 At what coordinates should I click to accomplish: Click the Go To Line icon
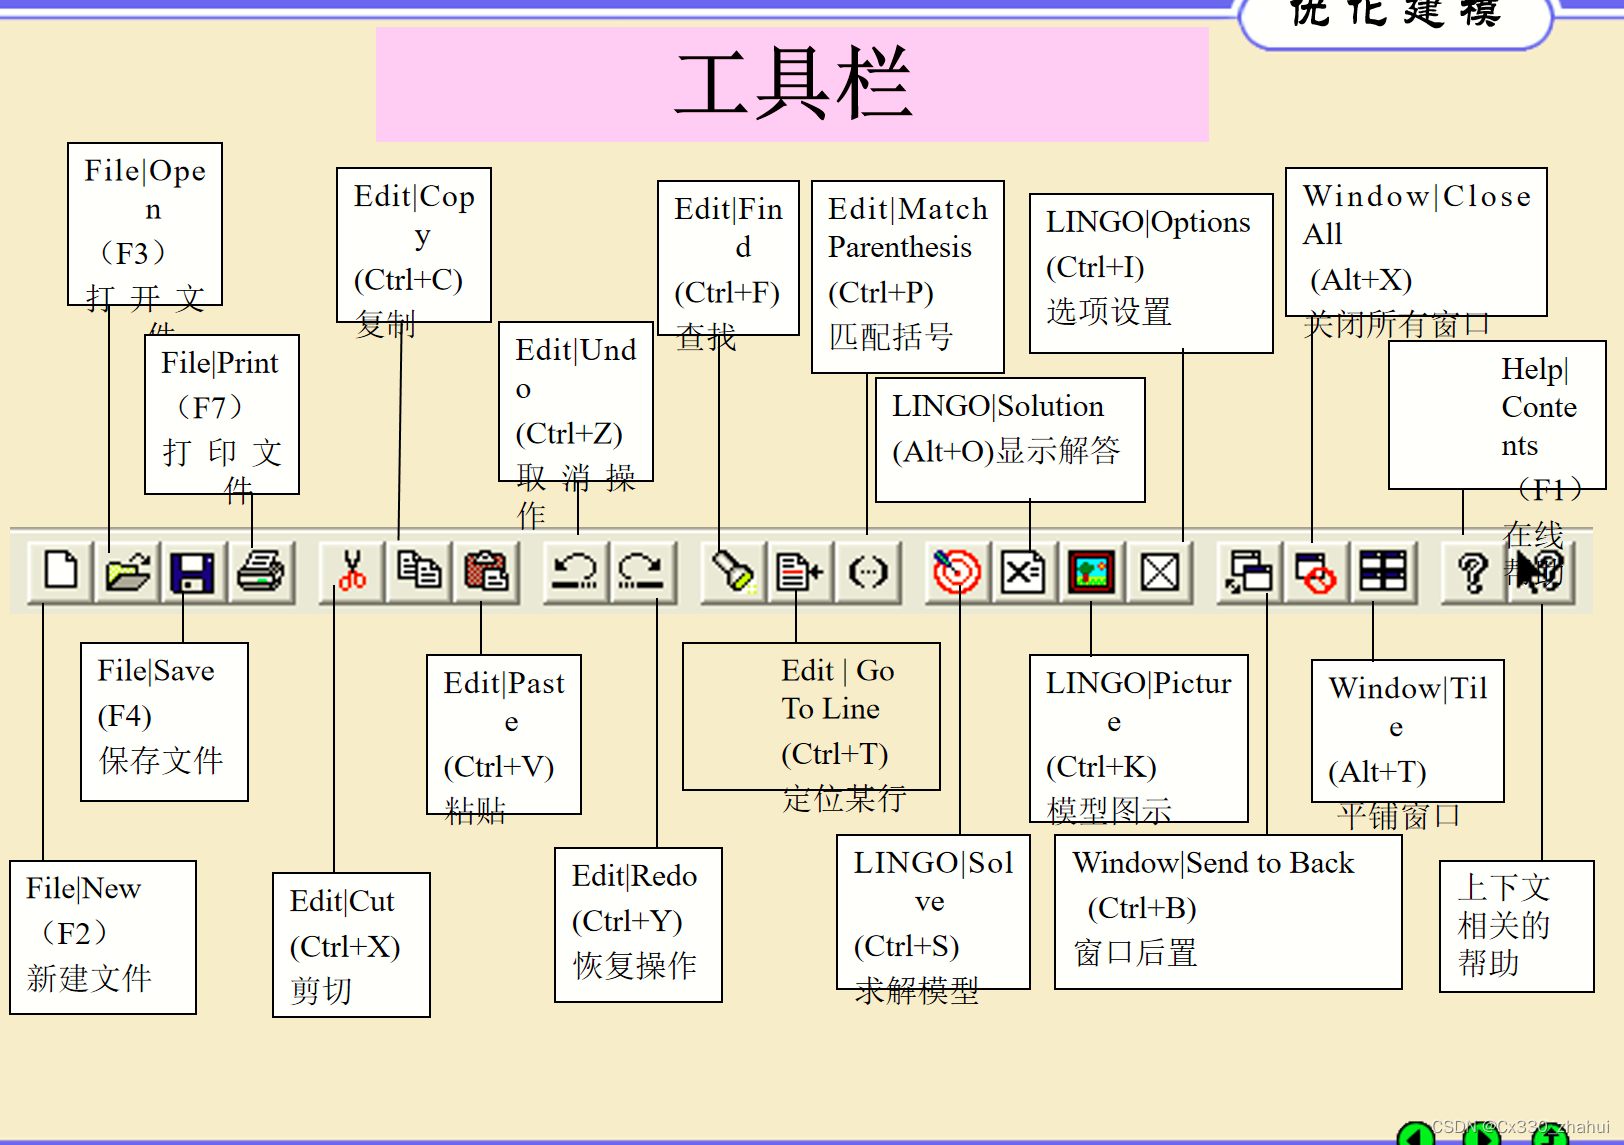800,572
